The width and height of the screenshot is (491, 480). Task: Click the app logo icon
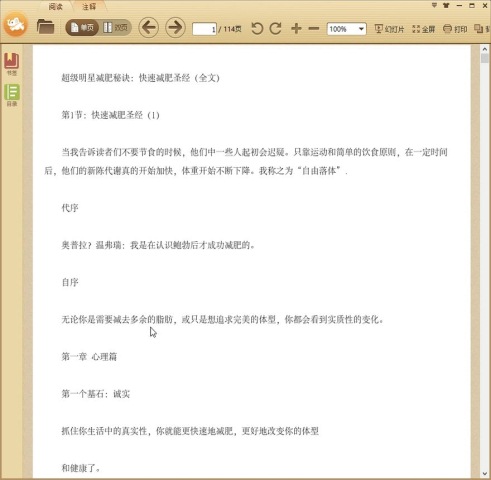pos(15,24)
